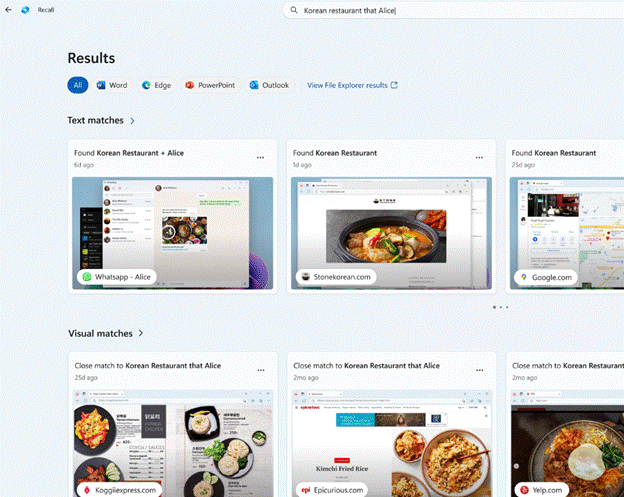Click the Epicurious epi logo icon
This screenshot has height=497, width=624.
coord(306,490)
